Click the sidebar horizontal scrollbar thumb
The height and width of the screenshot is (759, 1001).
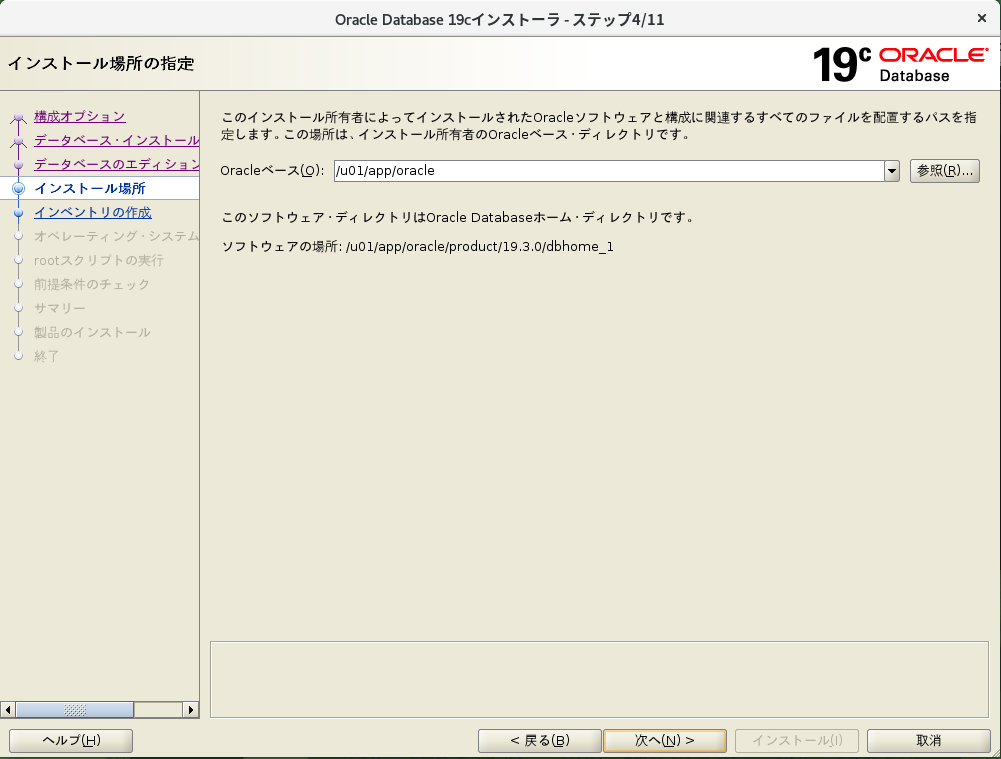pos(75,709)
